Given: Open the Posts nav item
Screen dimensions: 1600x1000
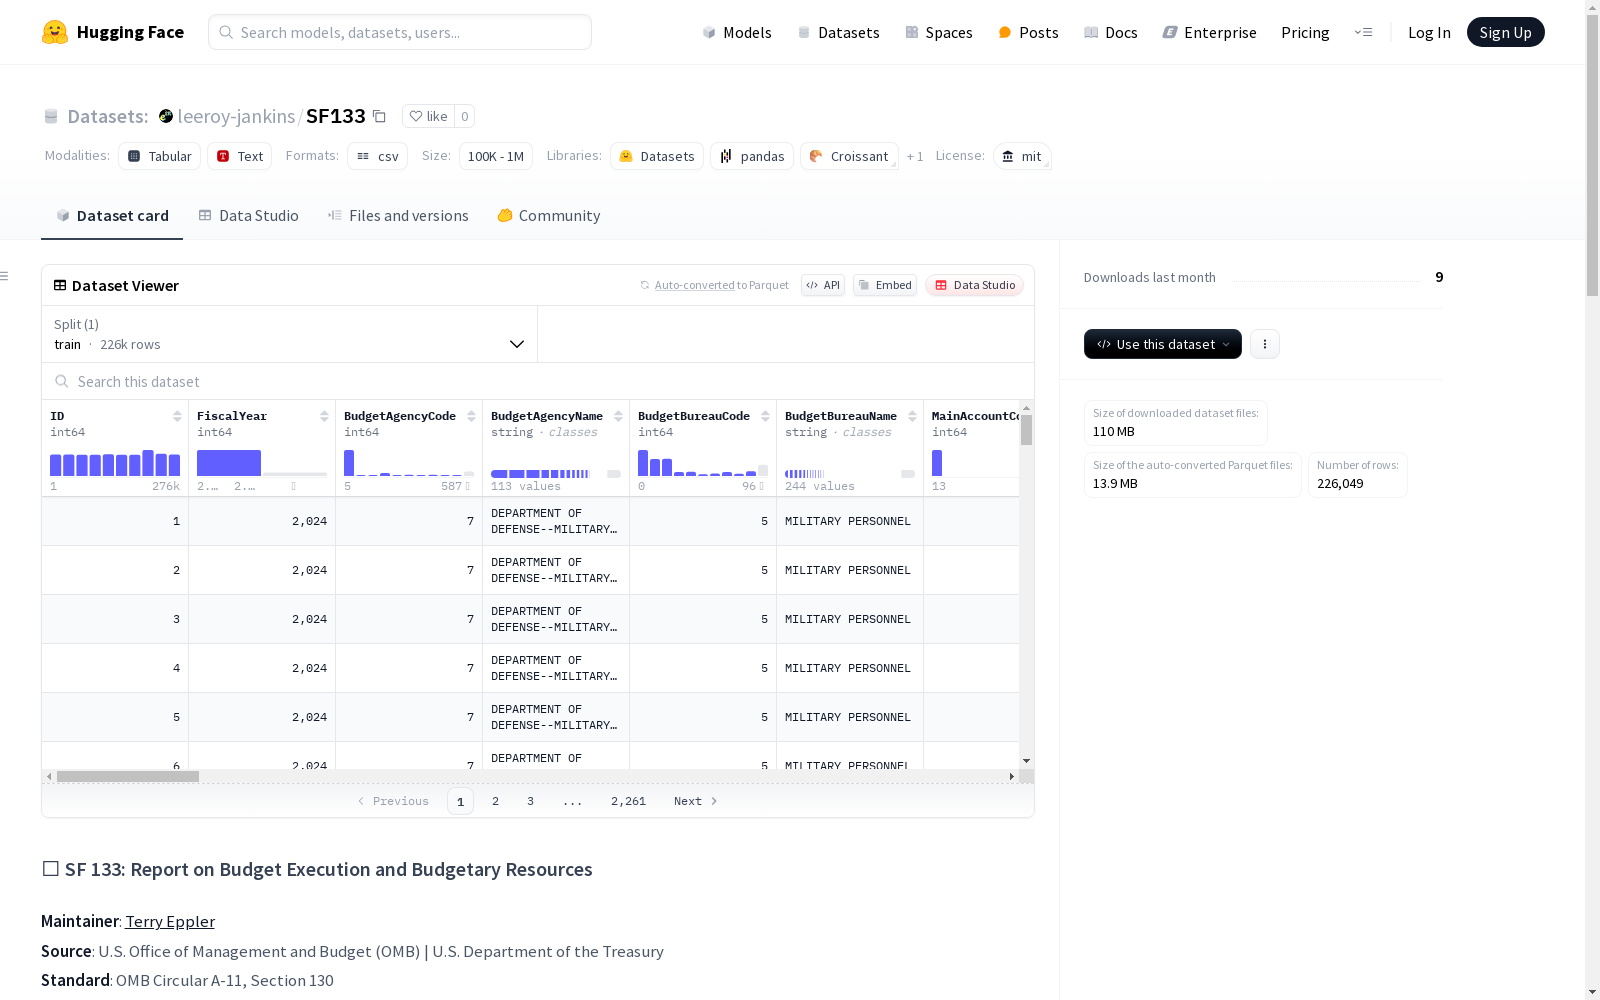Looking at the screenshot, I should (1028, 32).
